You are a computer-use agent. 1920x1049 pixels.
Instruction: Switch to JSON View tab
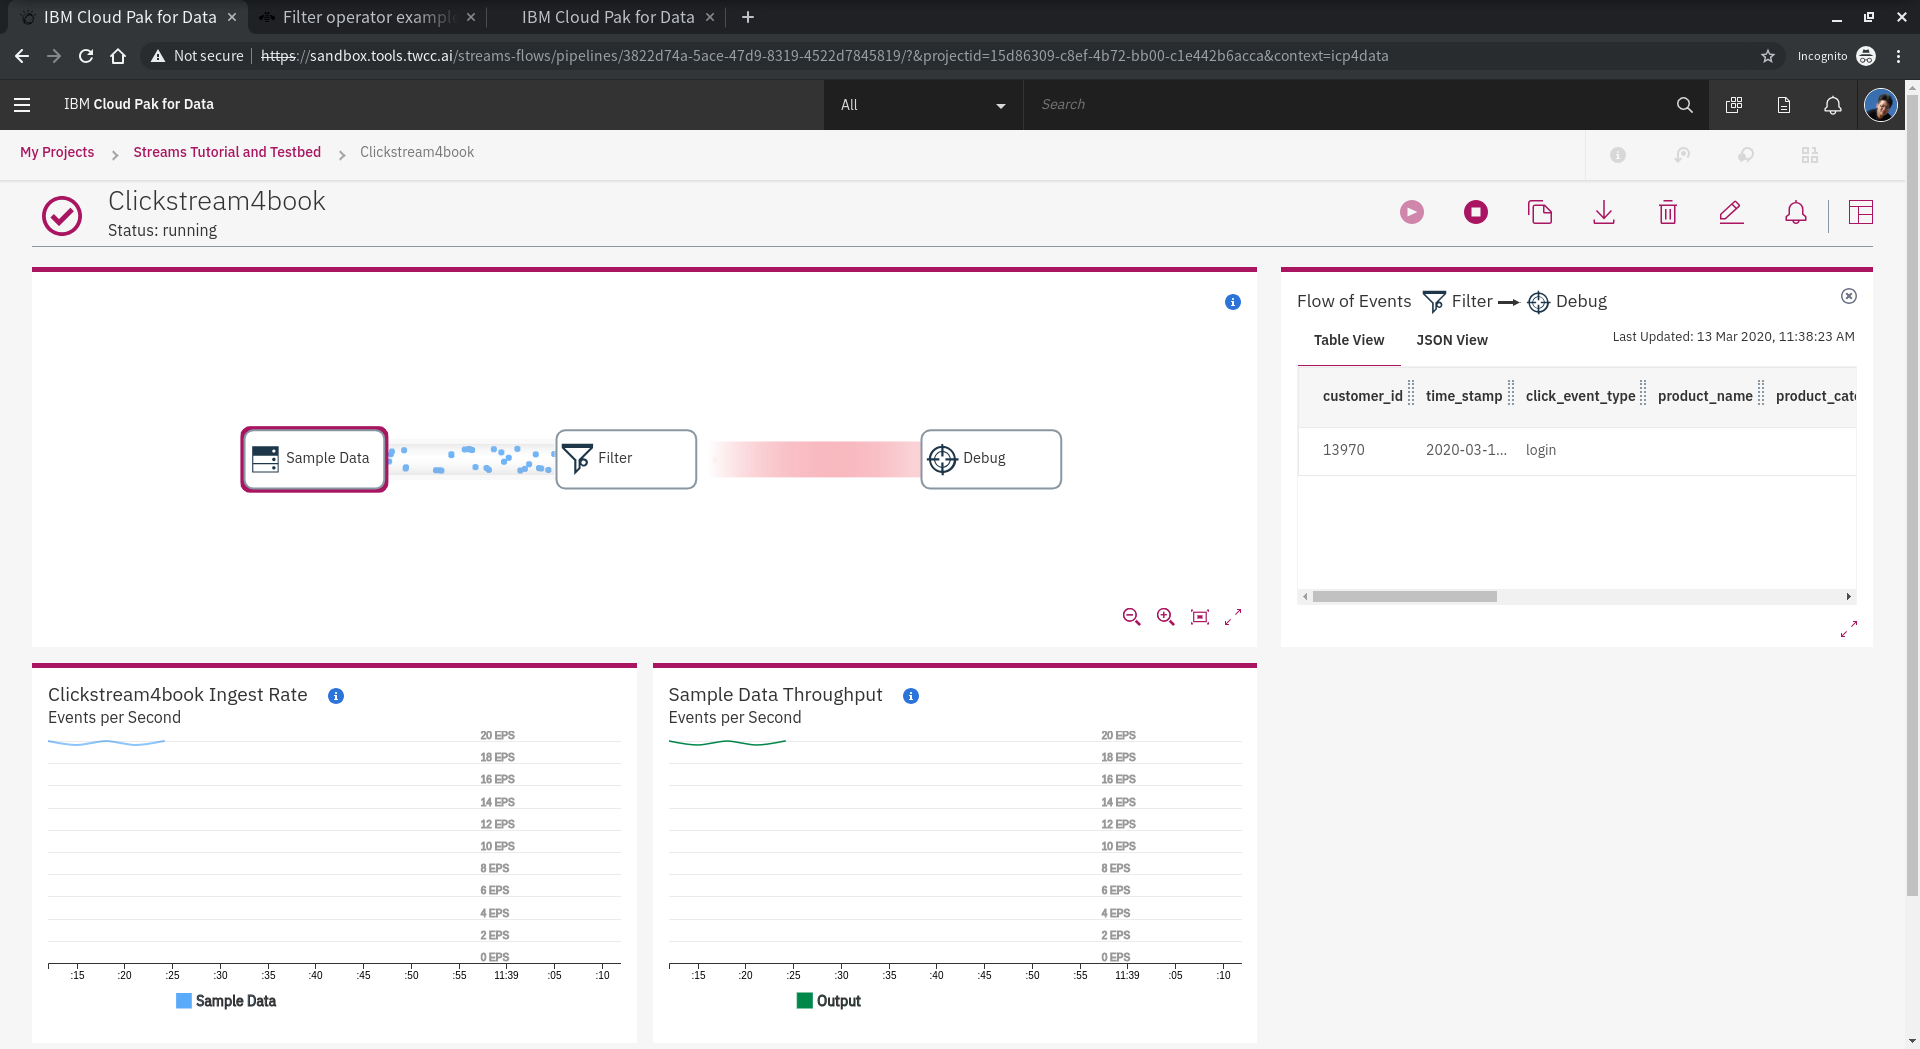(1452, 340)
